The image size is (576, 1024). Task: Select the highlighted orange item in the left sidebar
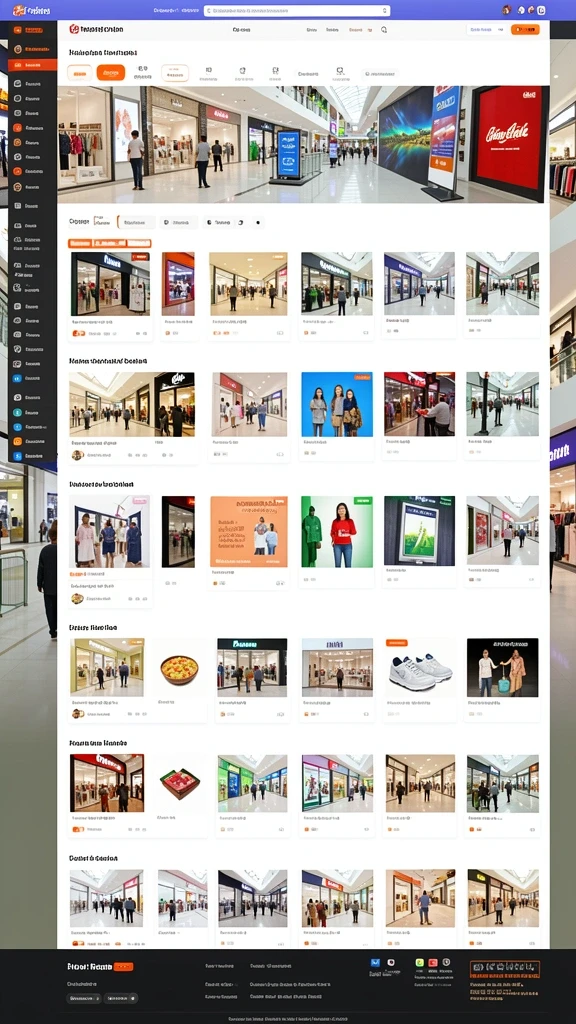(x=33, y=65)
